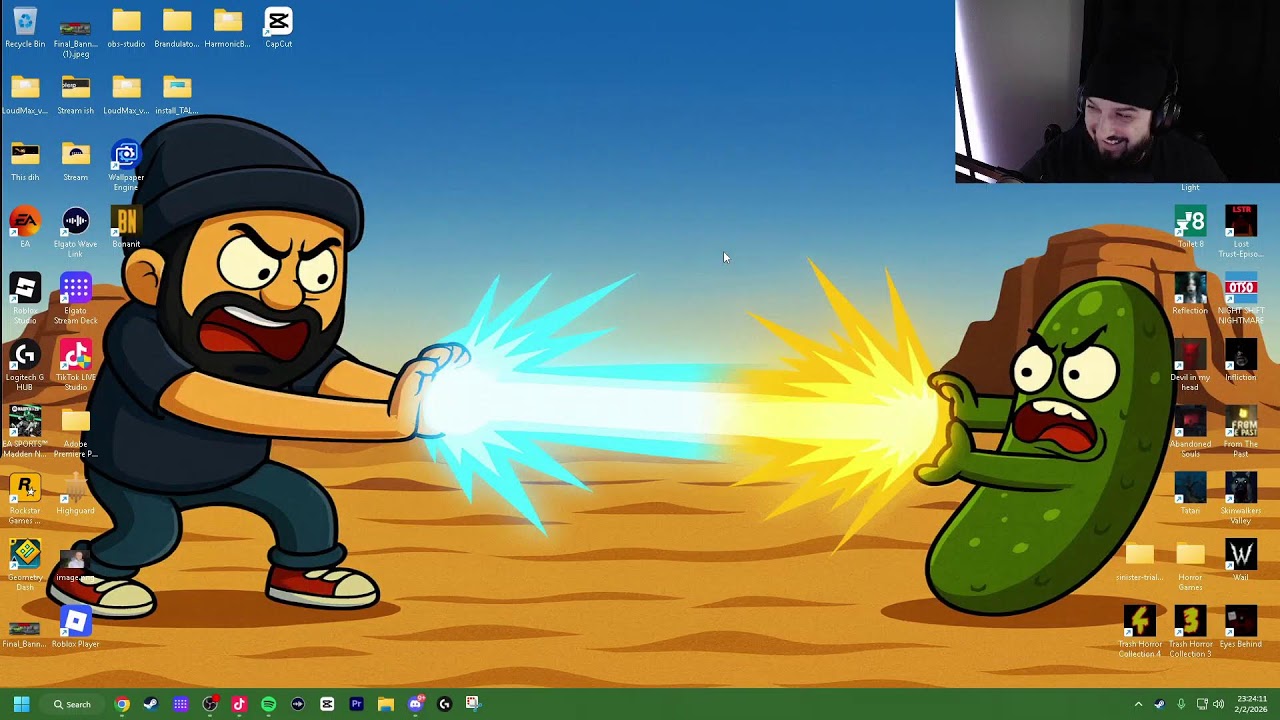Launch From The Past shortcut
The height and width of the screenshot is (720, 1280).
(x=1241, y=432)
